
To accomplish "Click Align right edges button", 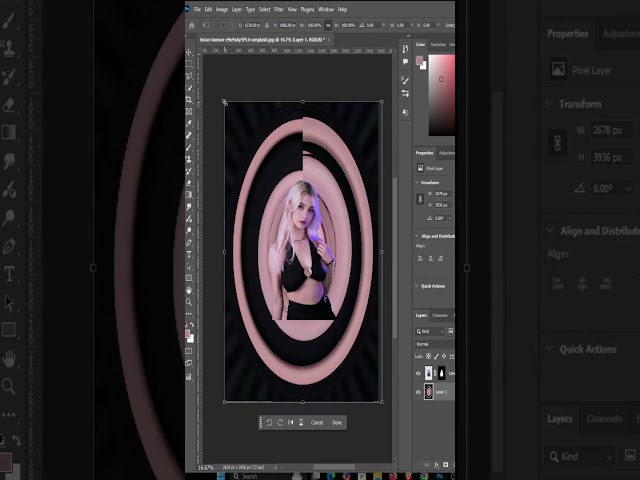I will (x=441, y=258).
